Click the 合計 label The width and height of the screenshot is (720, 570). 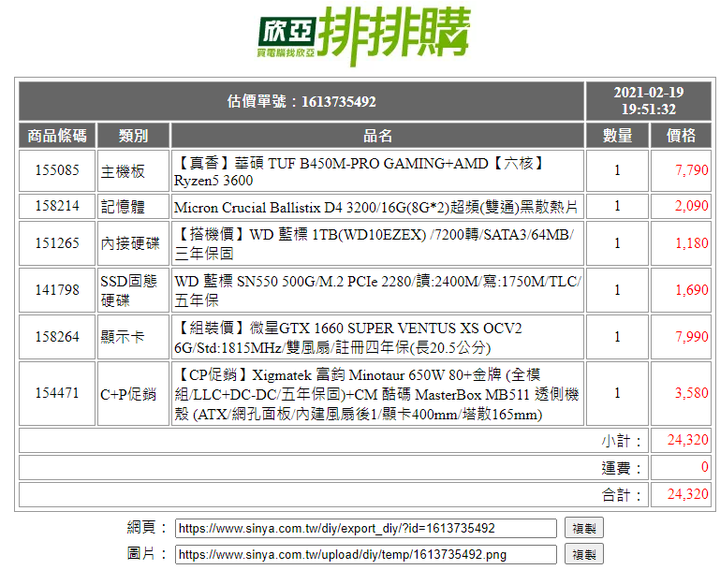621,495
